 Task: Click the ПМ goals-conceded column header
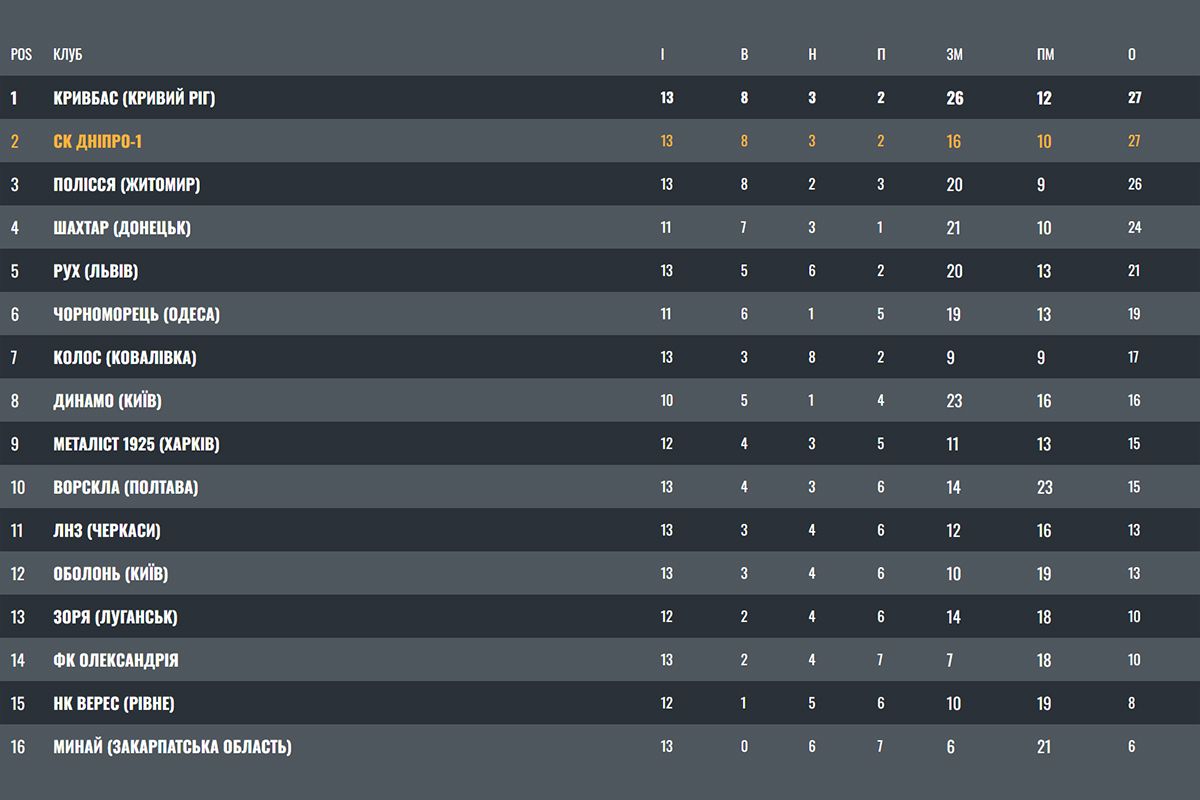[1045, 54]
